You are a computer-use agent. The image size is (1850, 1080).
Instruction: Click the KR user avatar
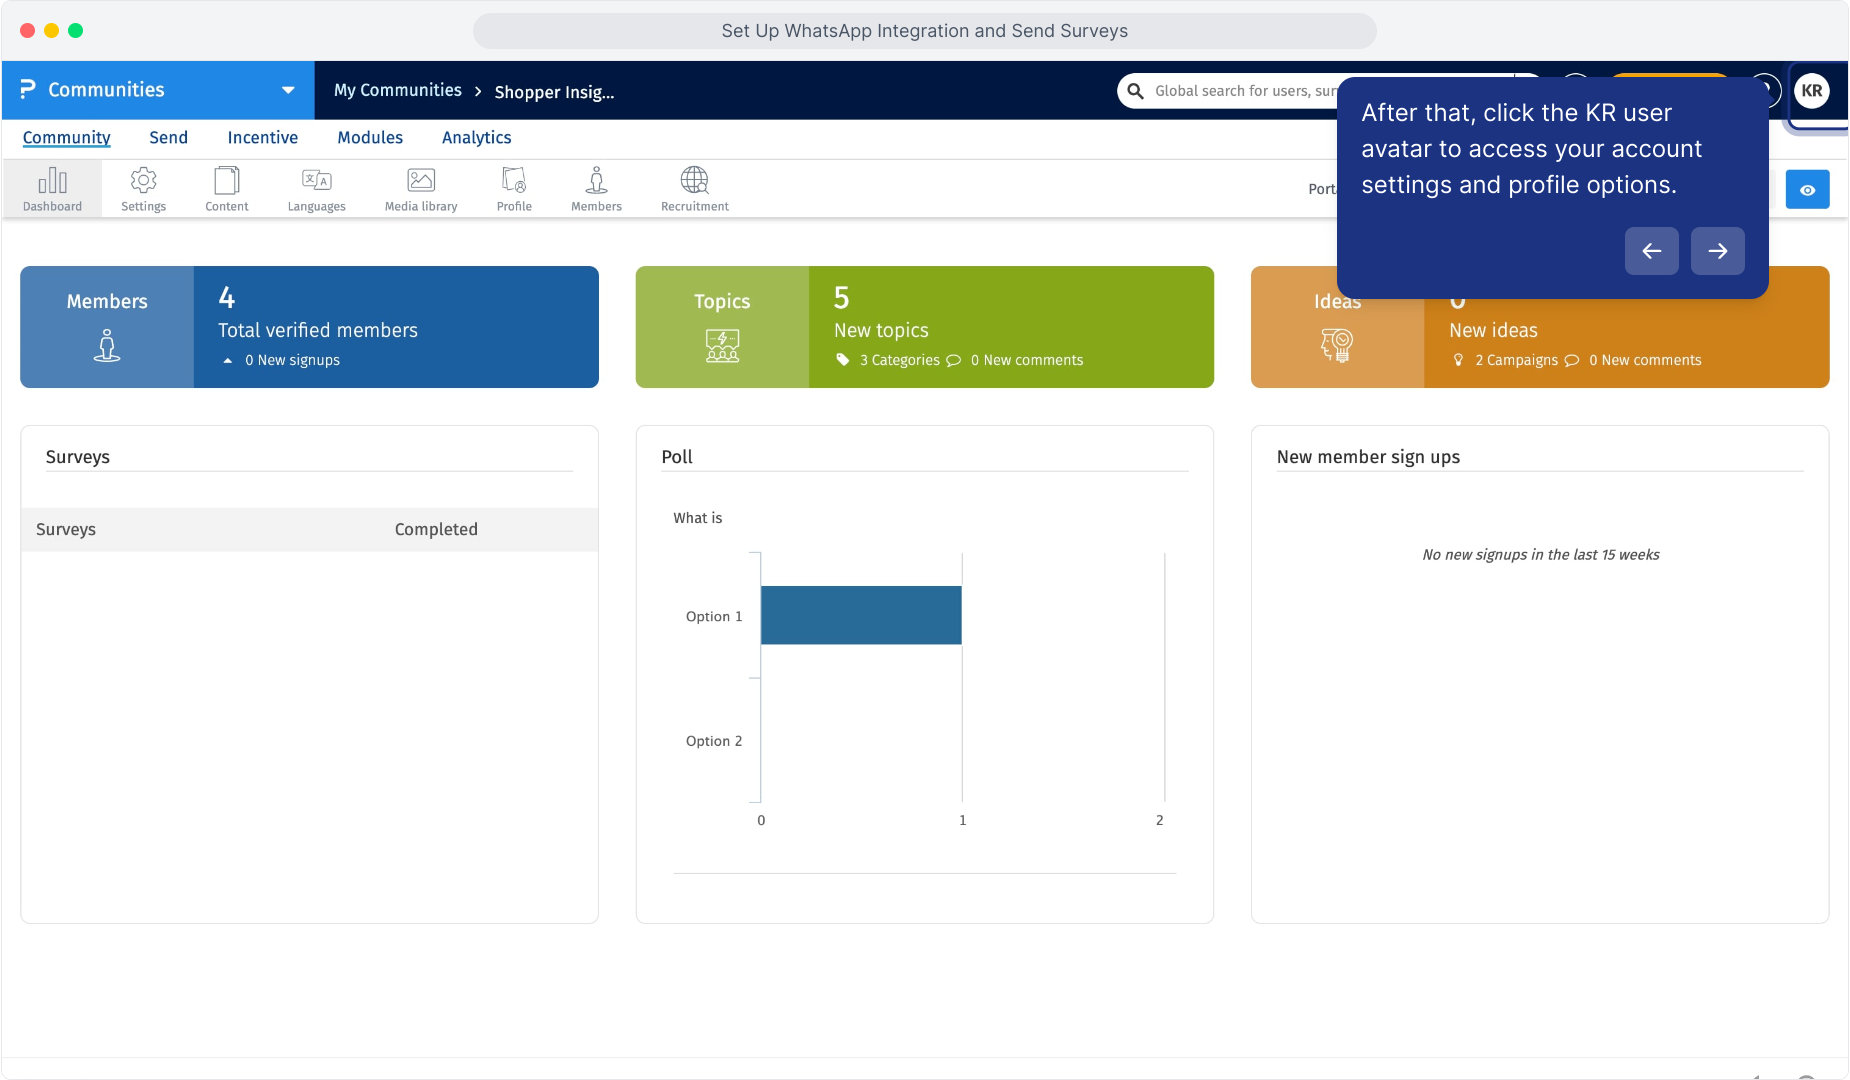(x=1812, y=91)
